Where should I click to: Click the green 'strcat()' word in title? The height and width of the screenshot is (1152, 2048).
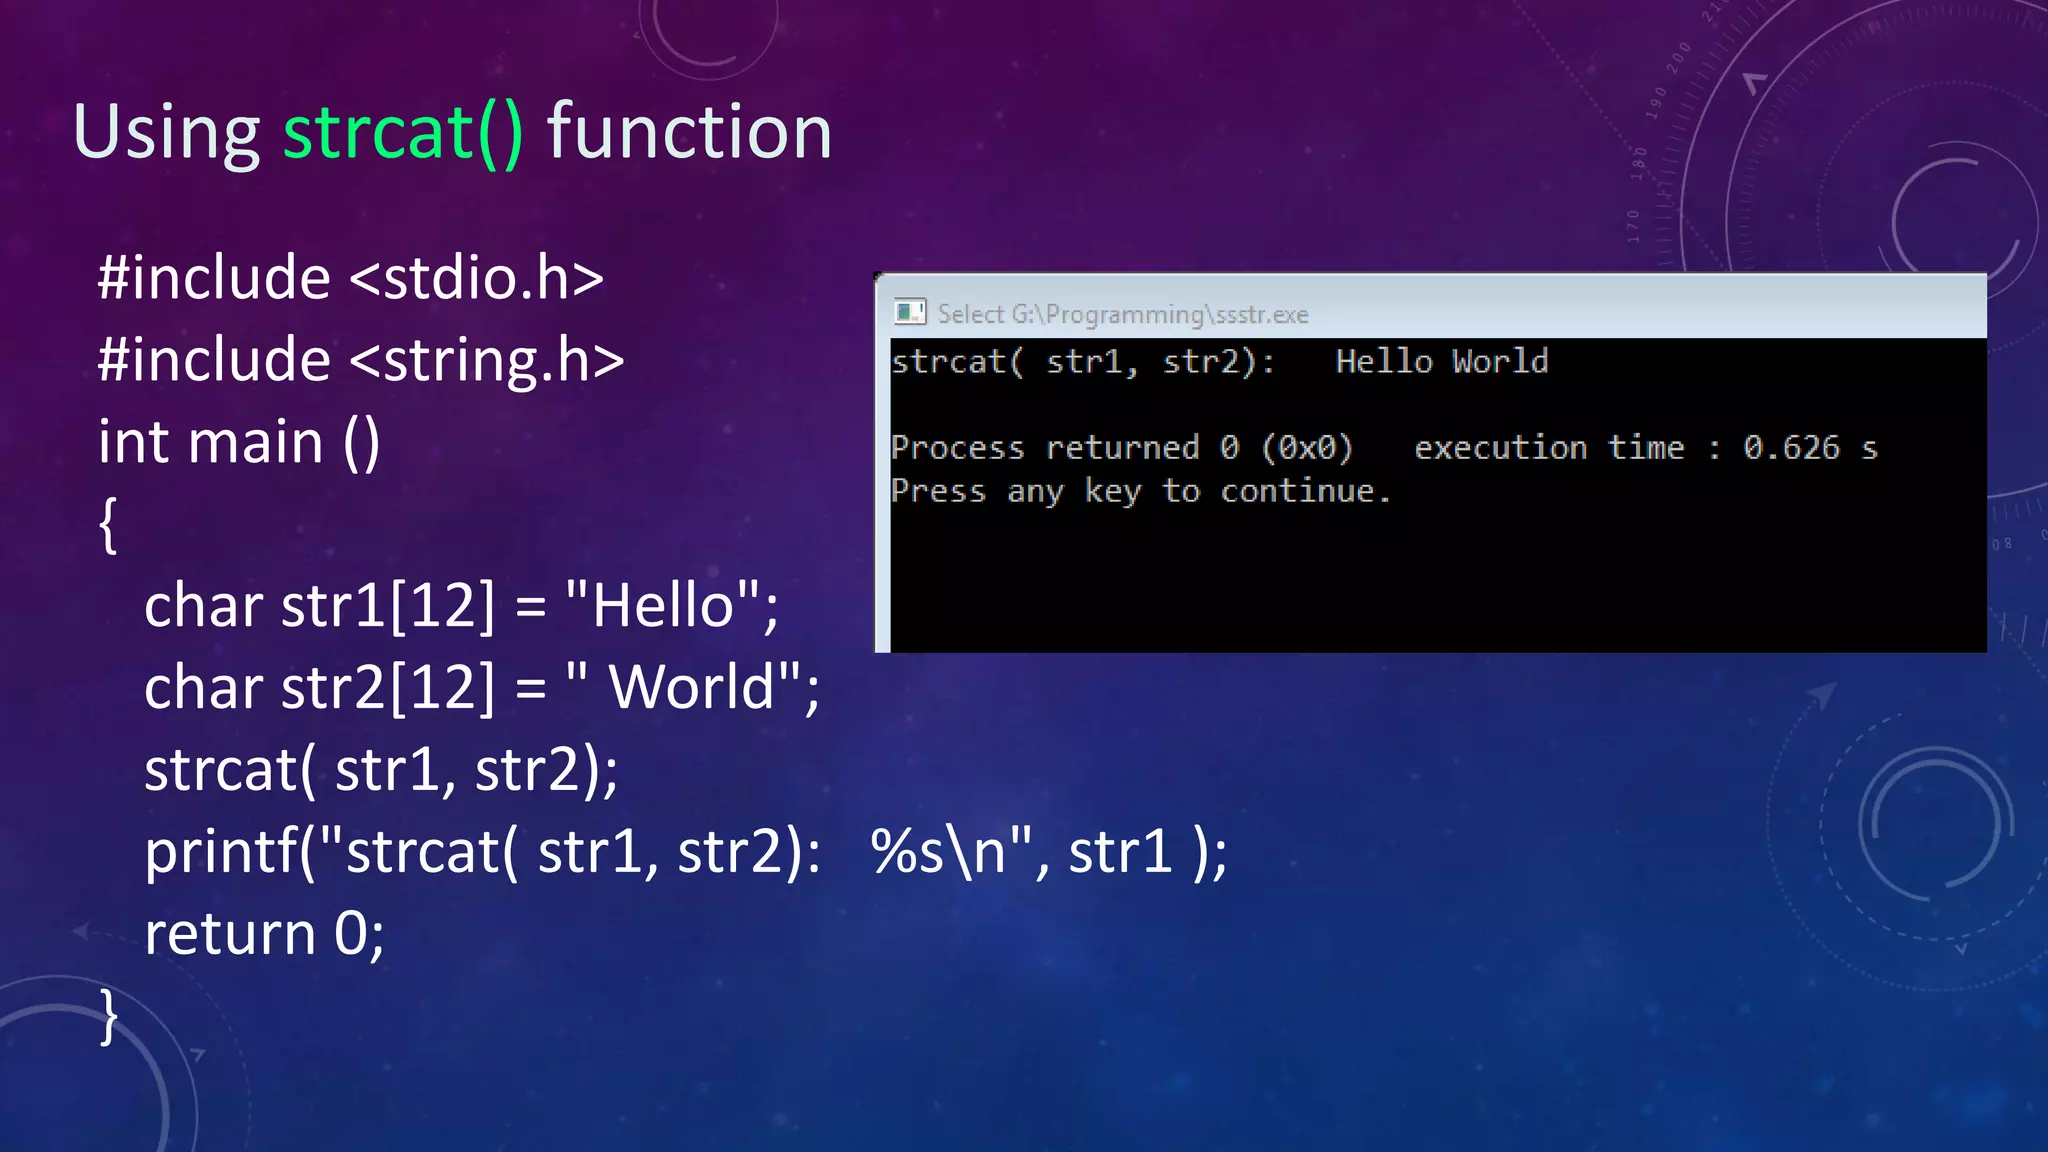[x=403, y=133]
